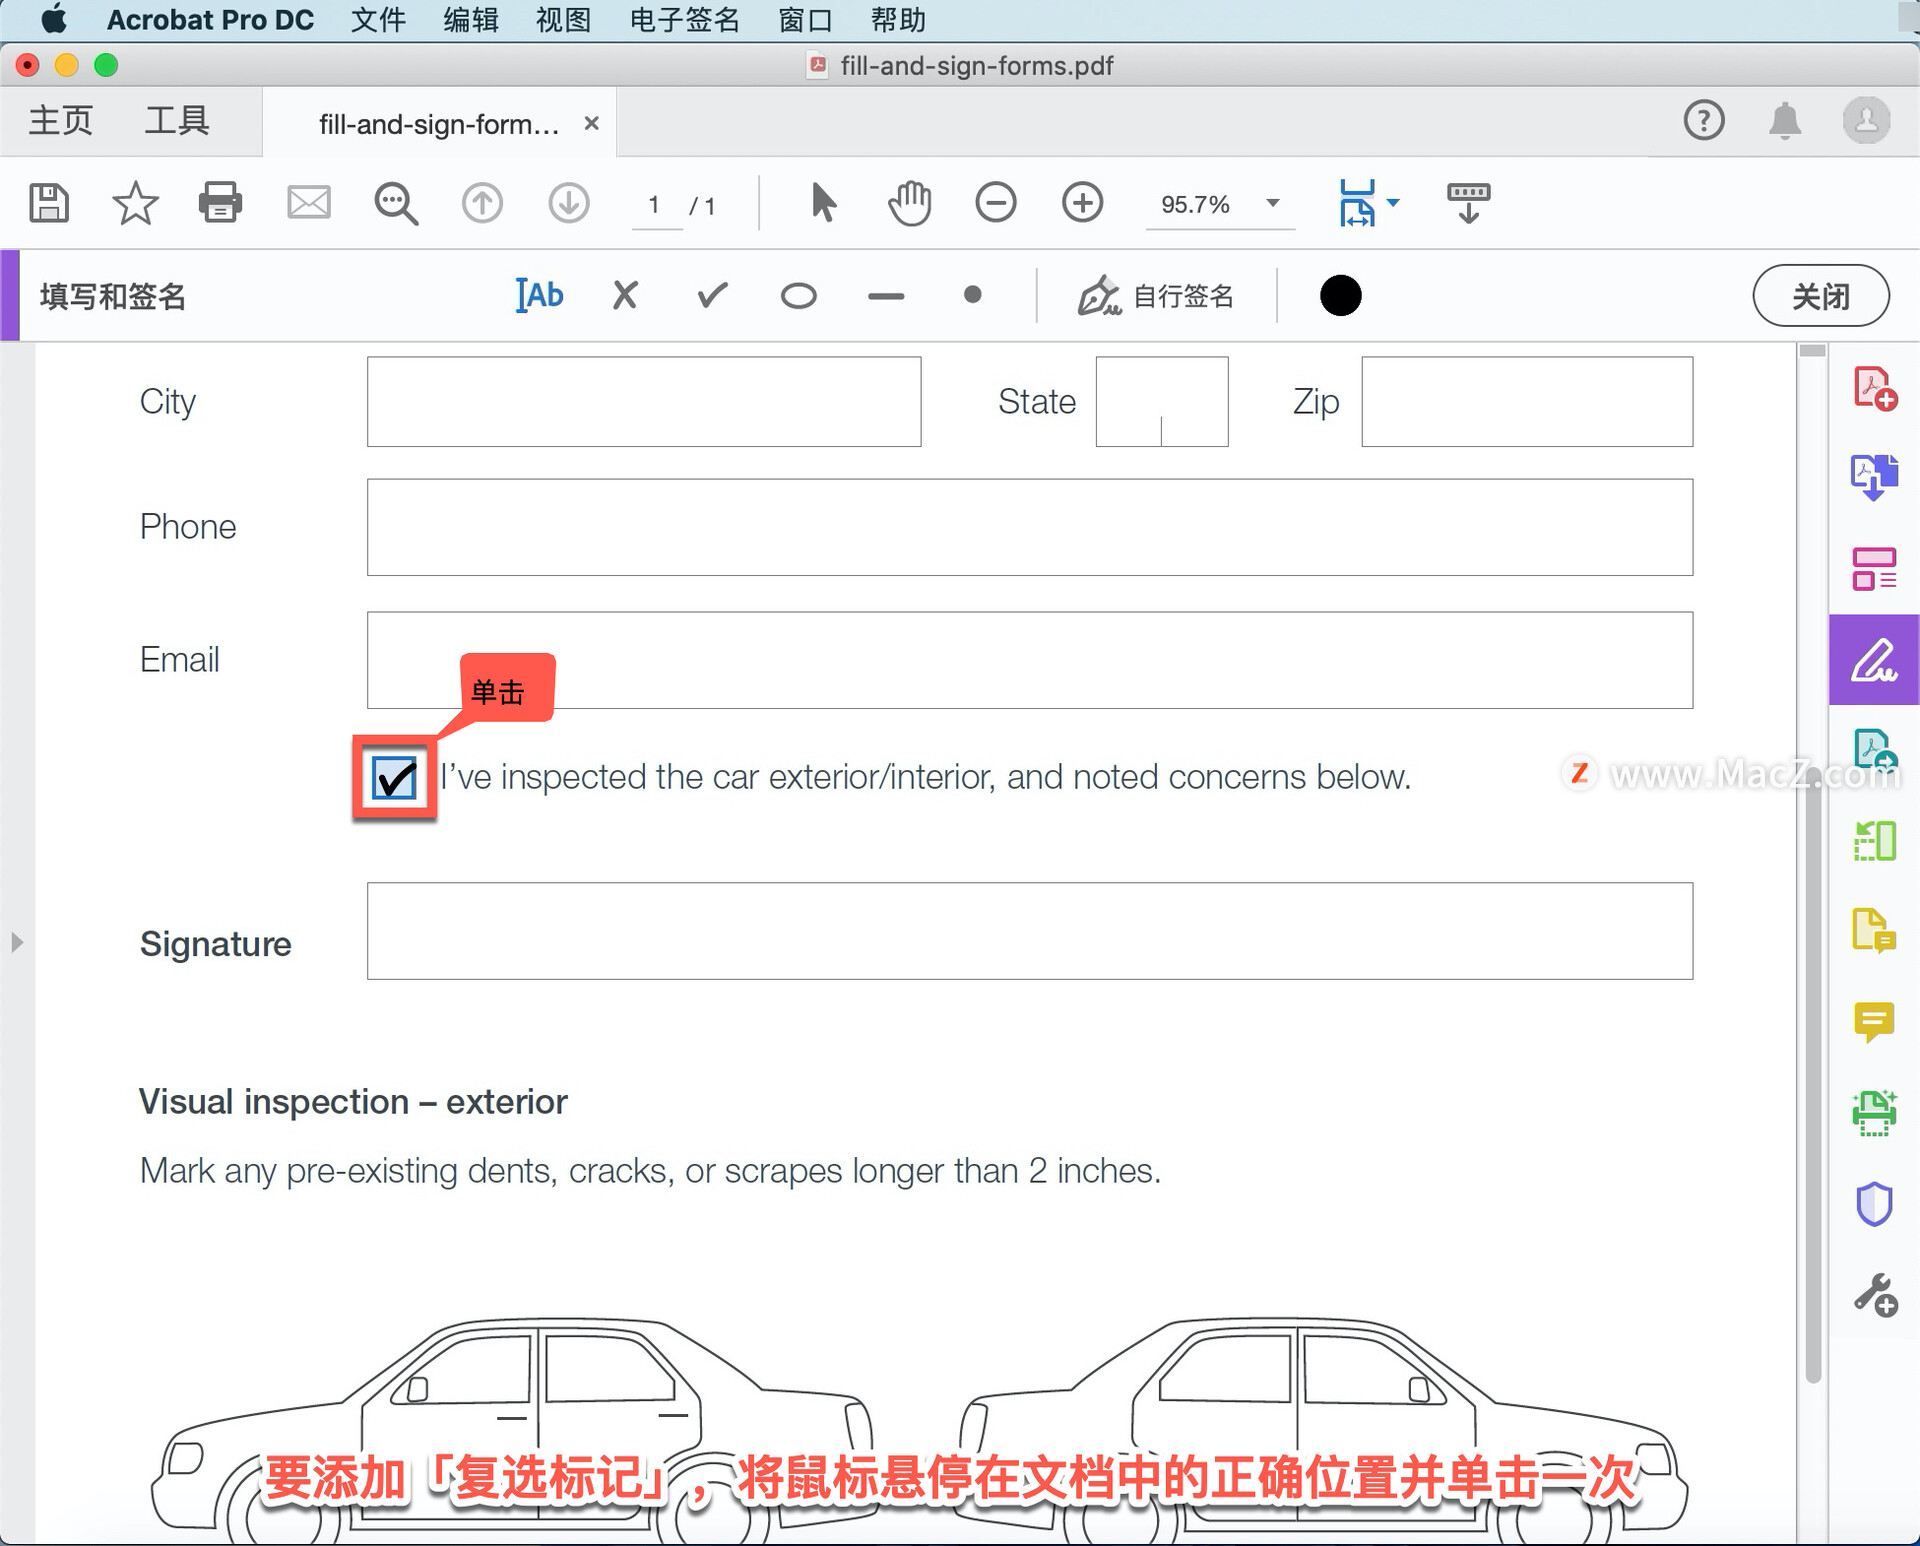The height and width of the screenshot is (1546, 1920).
Task: Open the Apple menu
Action: coord(53,19)
